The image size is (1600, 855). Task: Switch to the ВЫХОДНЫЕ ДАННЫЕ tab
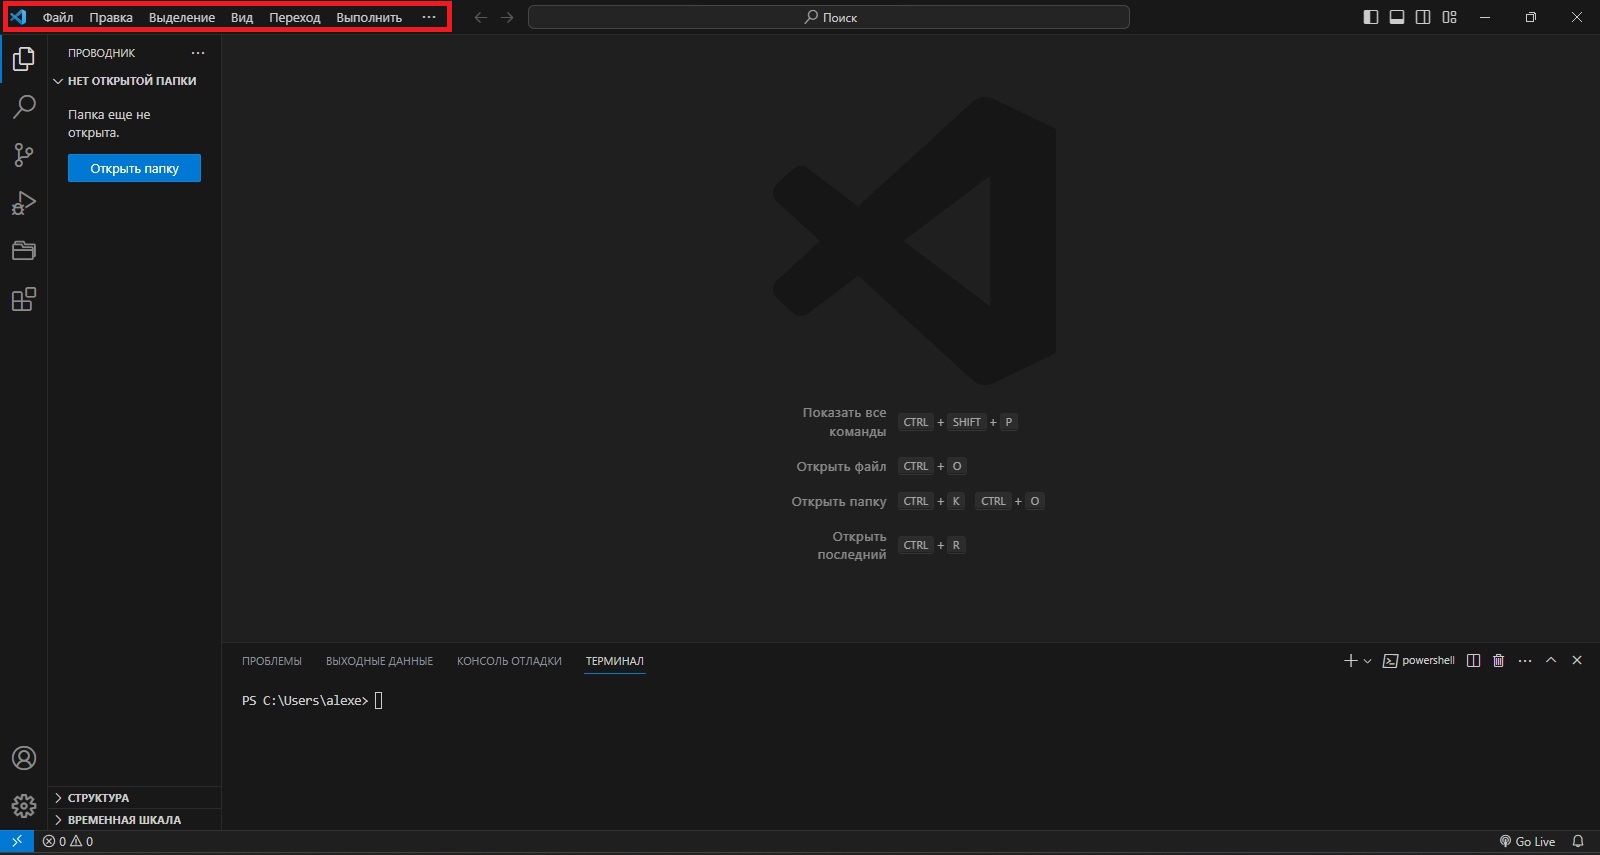(379, 661)
